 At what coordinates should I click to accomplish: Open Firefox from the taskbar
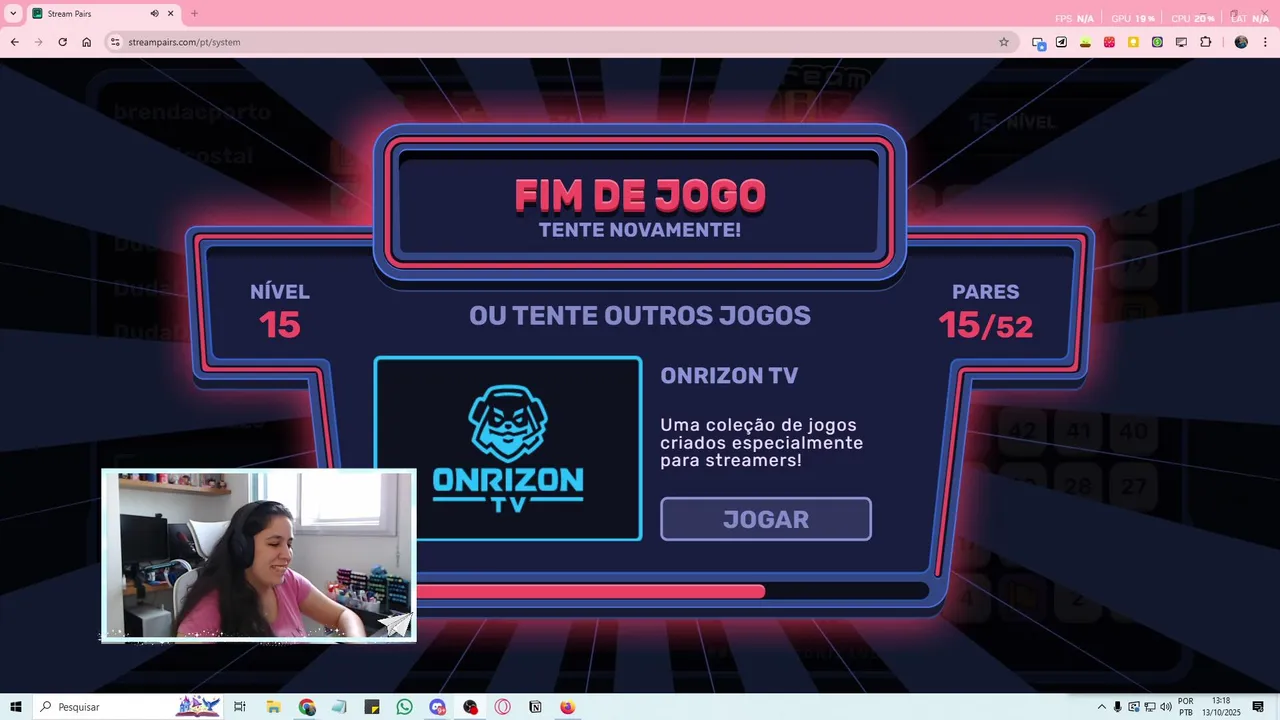click(568, 707)
